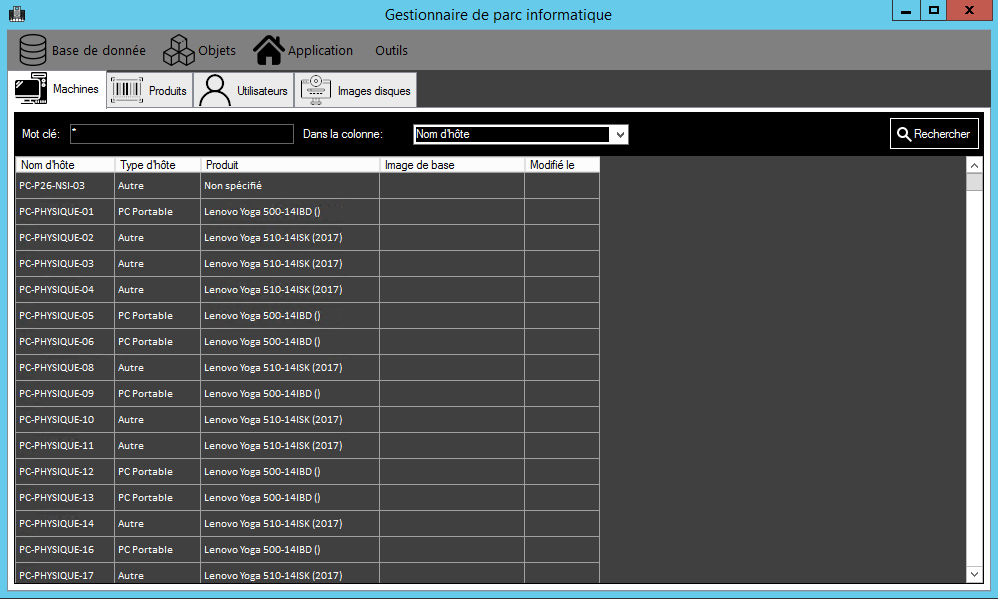
Task: Click Lenovo Yoga product cell of PC-PHYSIQUE-10
Action: tap(290, 419)
